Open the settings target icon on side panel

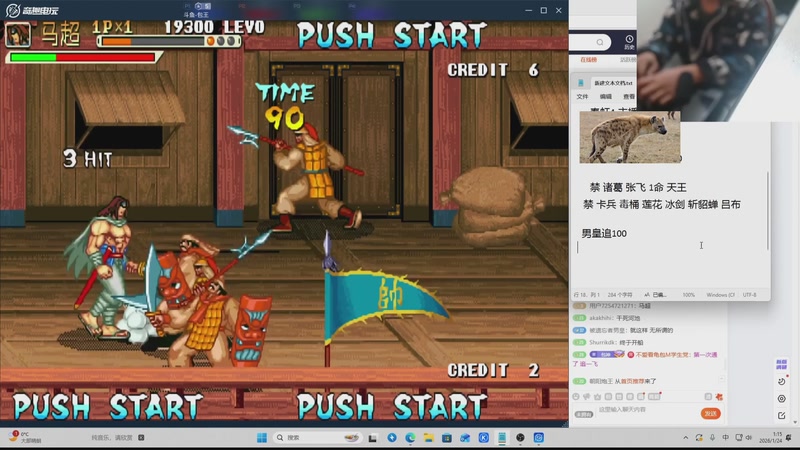coord(782,398)
